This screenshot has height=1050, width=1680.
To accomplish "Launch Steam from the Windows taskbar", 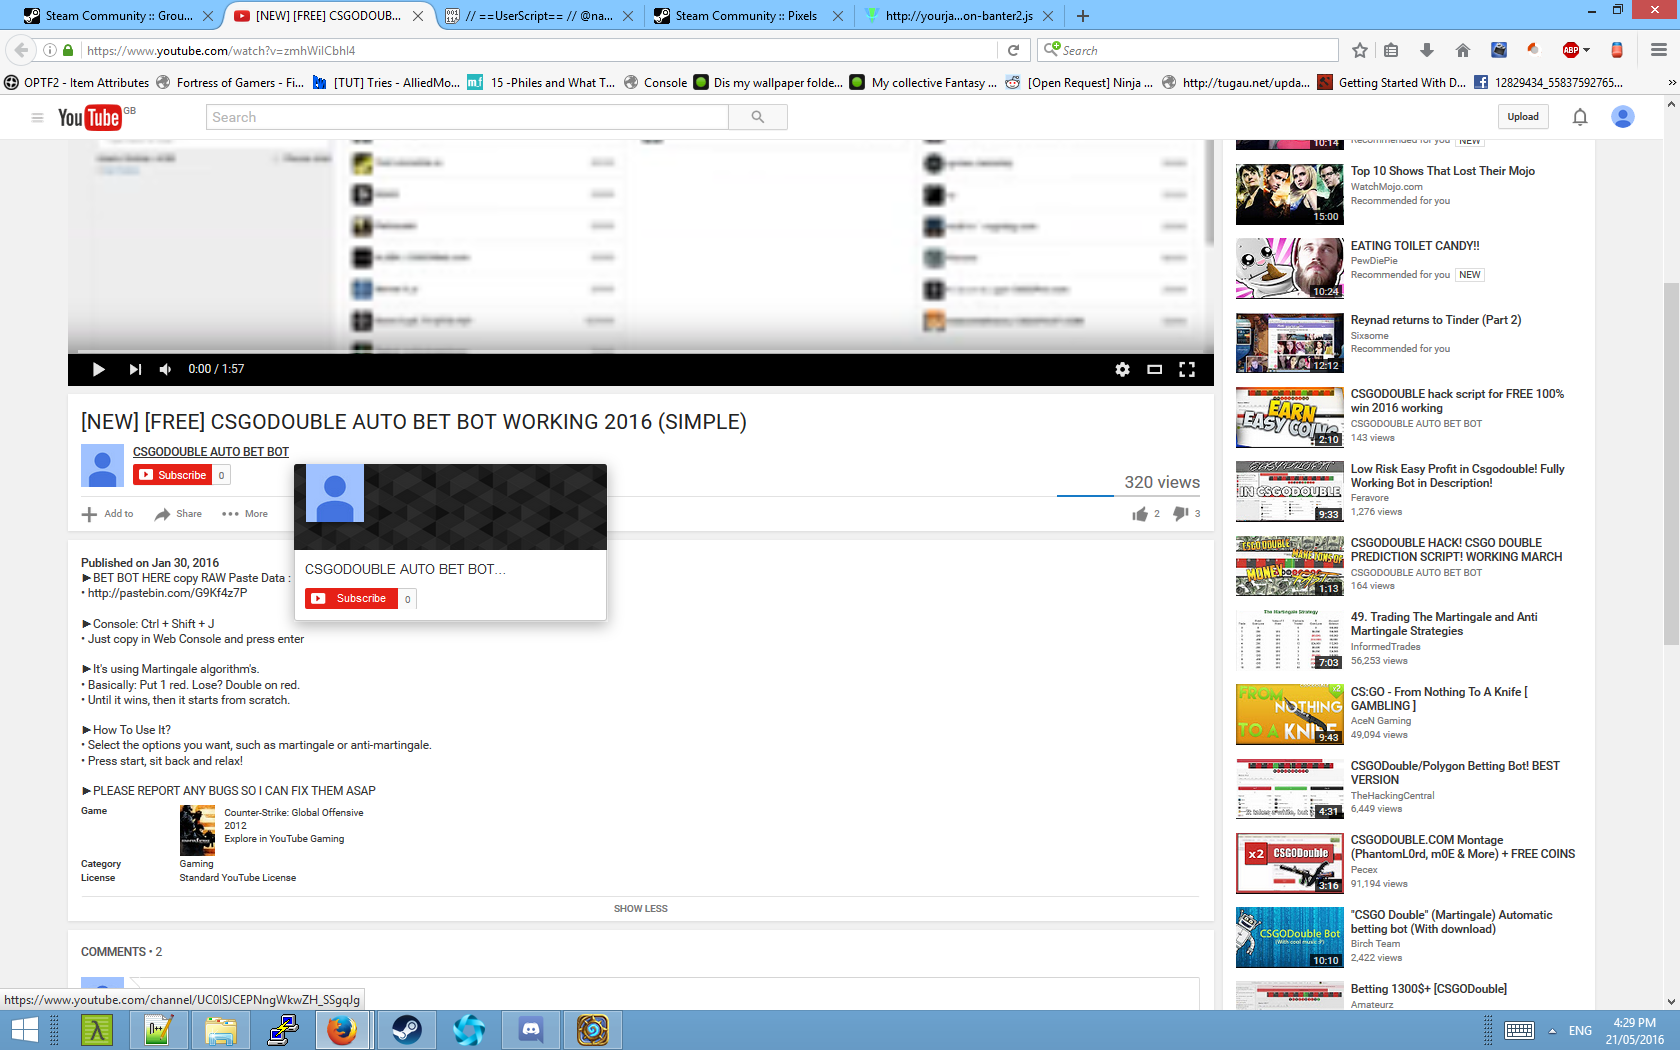I will tap(406, 1030).
